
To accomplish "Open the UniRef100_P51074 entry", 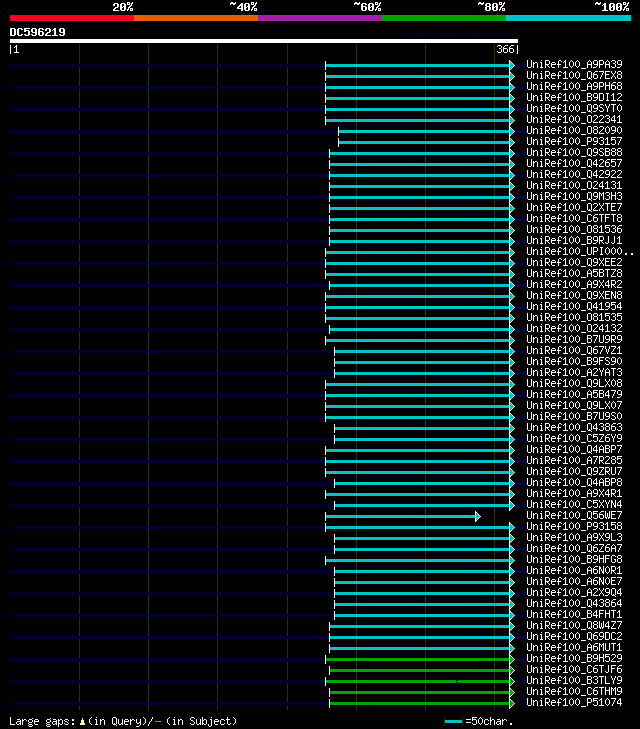I will tap(574, 702).
